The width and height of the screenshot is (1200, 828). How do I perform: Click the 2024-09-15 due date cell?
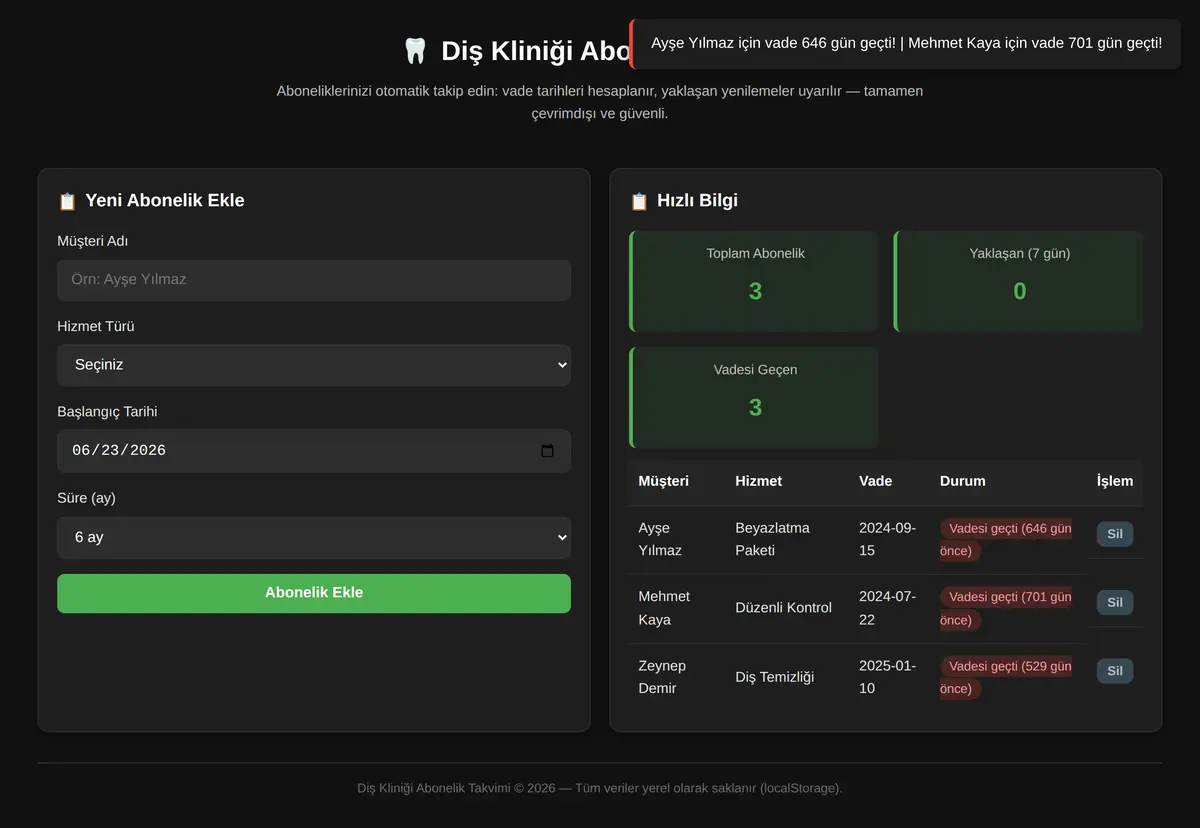(887, 539)
